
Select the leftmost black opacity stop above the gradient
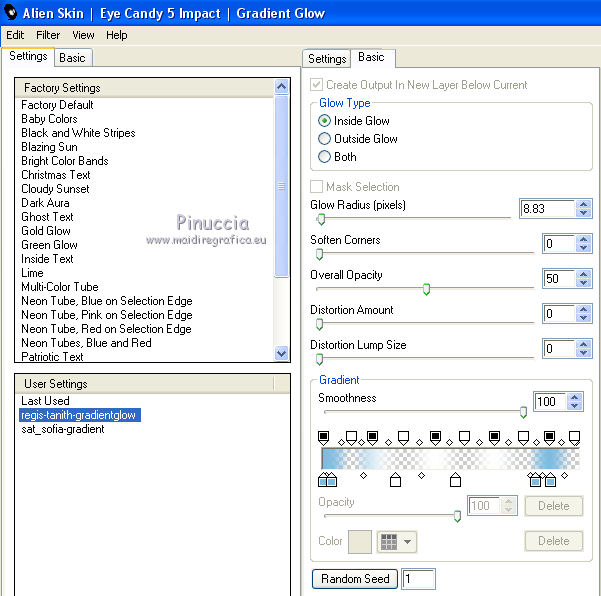(323, 438)
